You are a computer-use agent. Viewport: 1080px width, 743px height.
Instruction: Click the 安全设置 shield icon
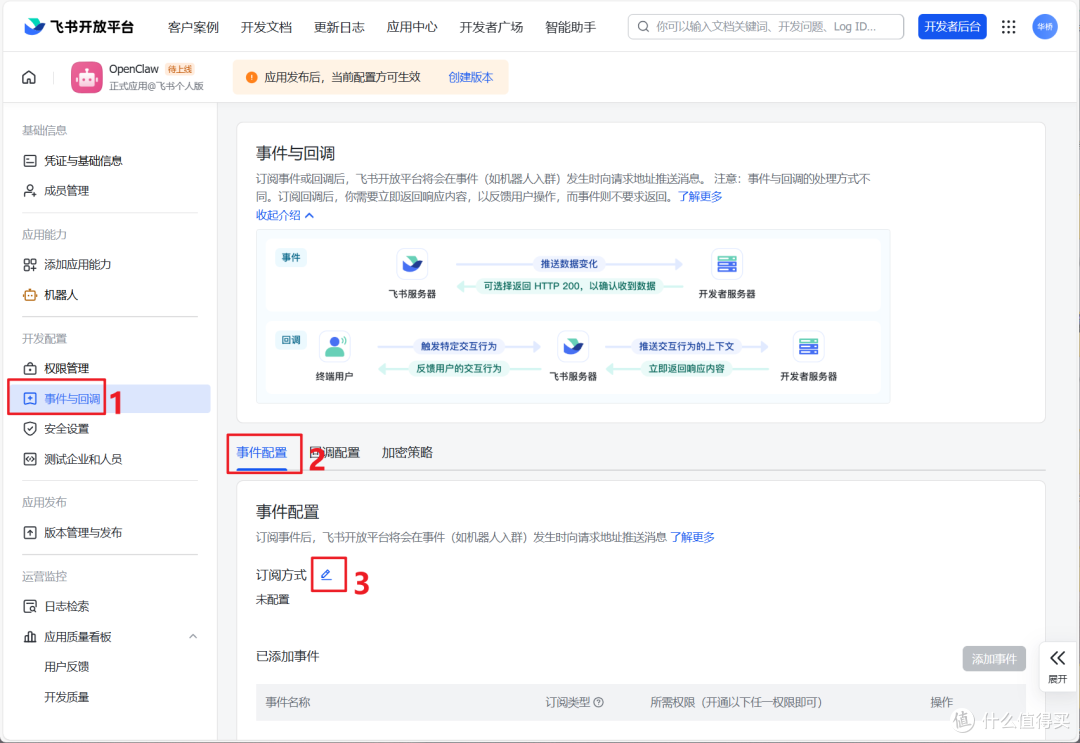pos(30,429)
